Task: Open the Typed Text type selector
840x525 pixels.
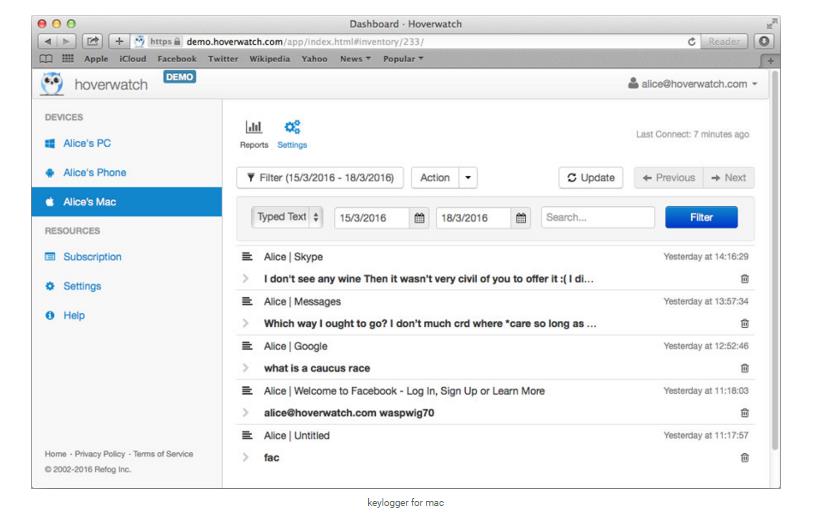Action: point(287,217)
